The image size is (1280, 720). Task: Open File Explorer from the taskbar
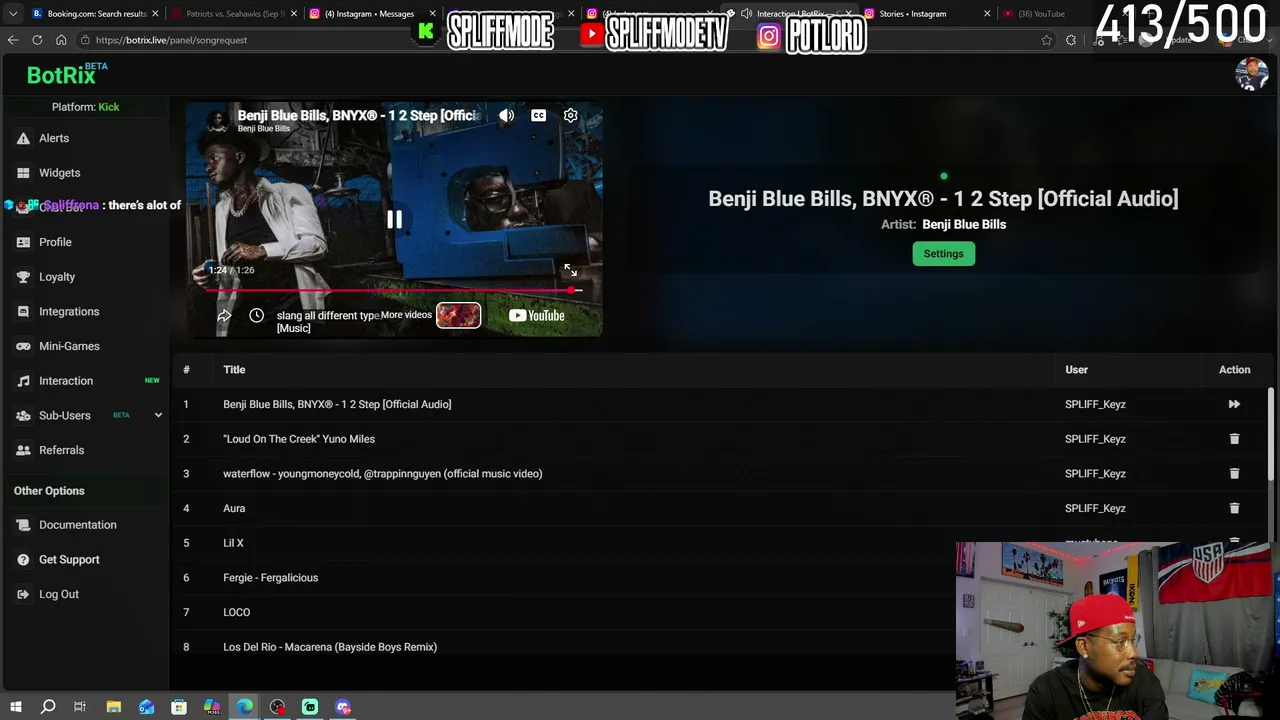coord(114,707)
